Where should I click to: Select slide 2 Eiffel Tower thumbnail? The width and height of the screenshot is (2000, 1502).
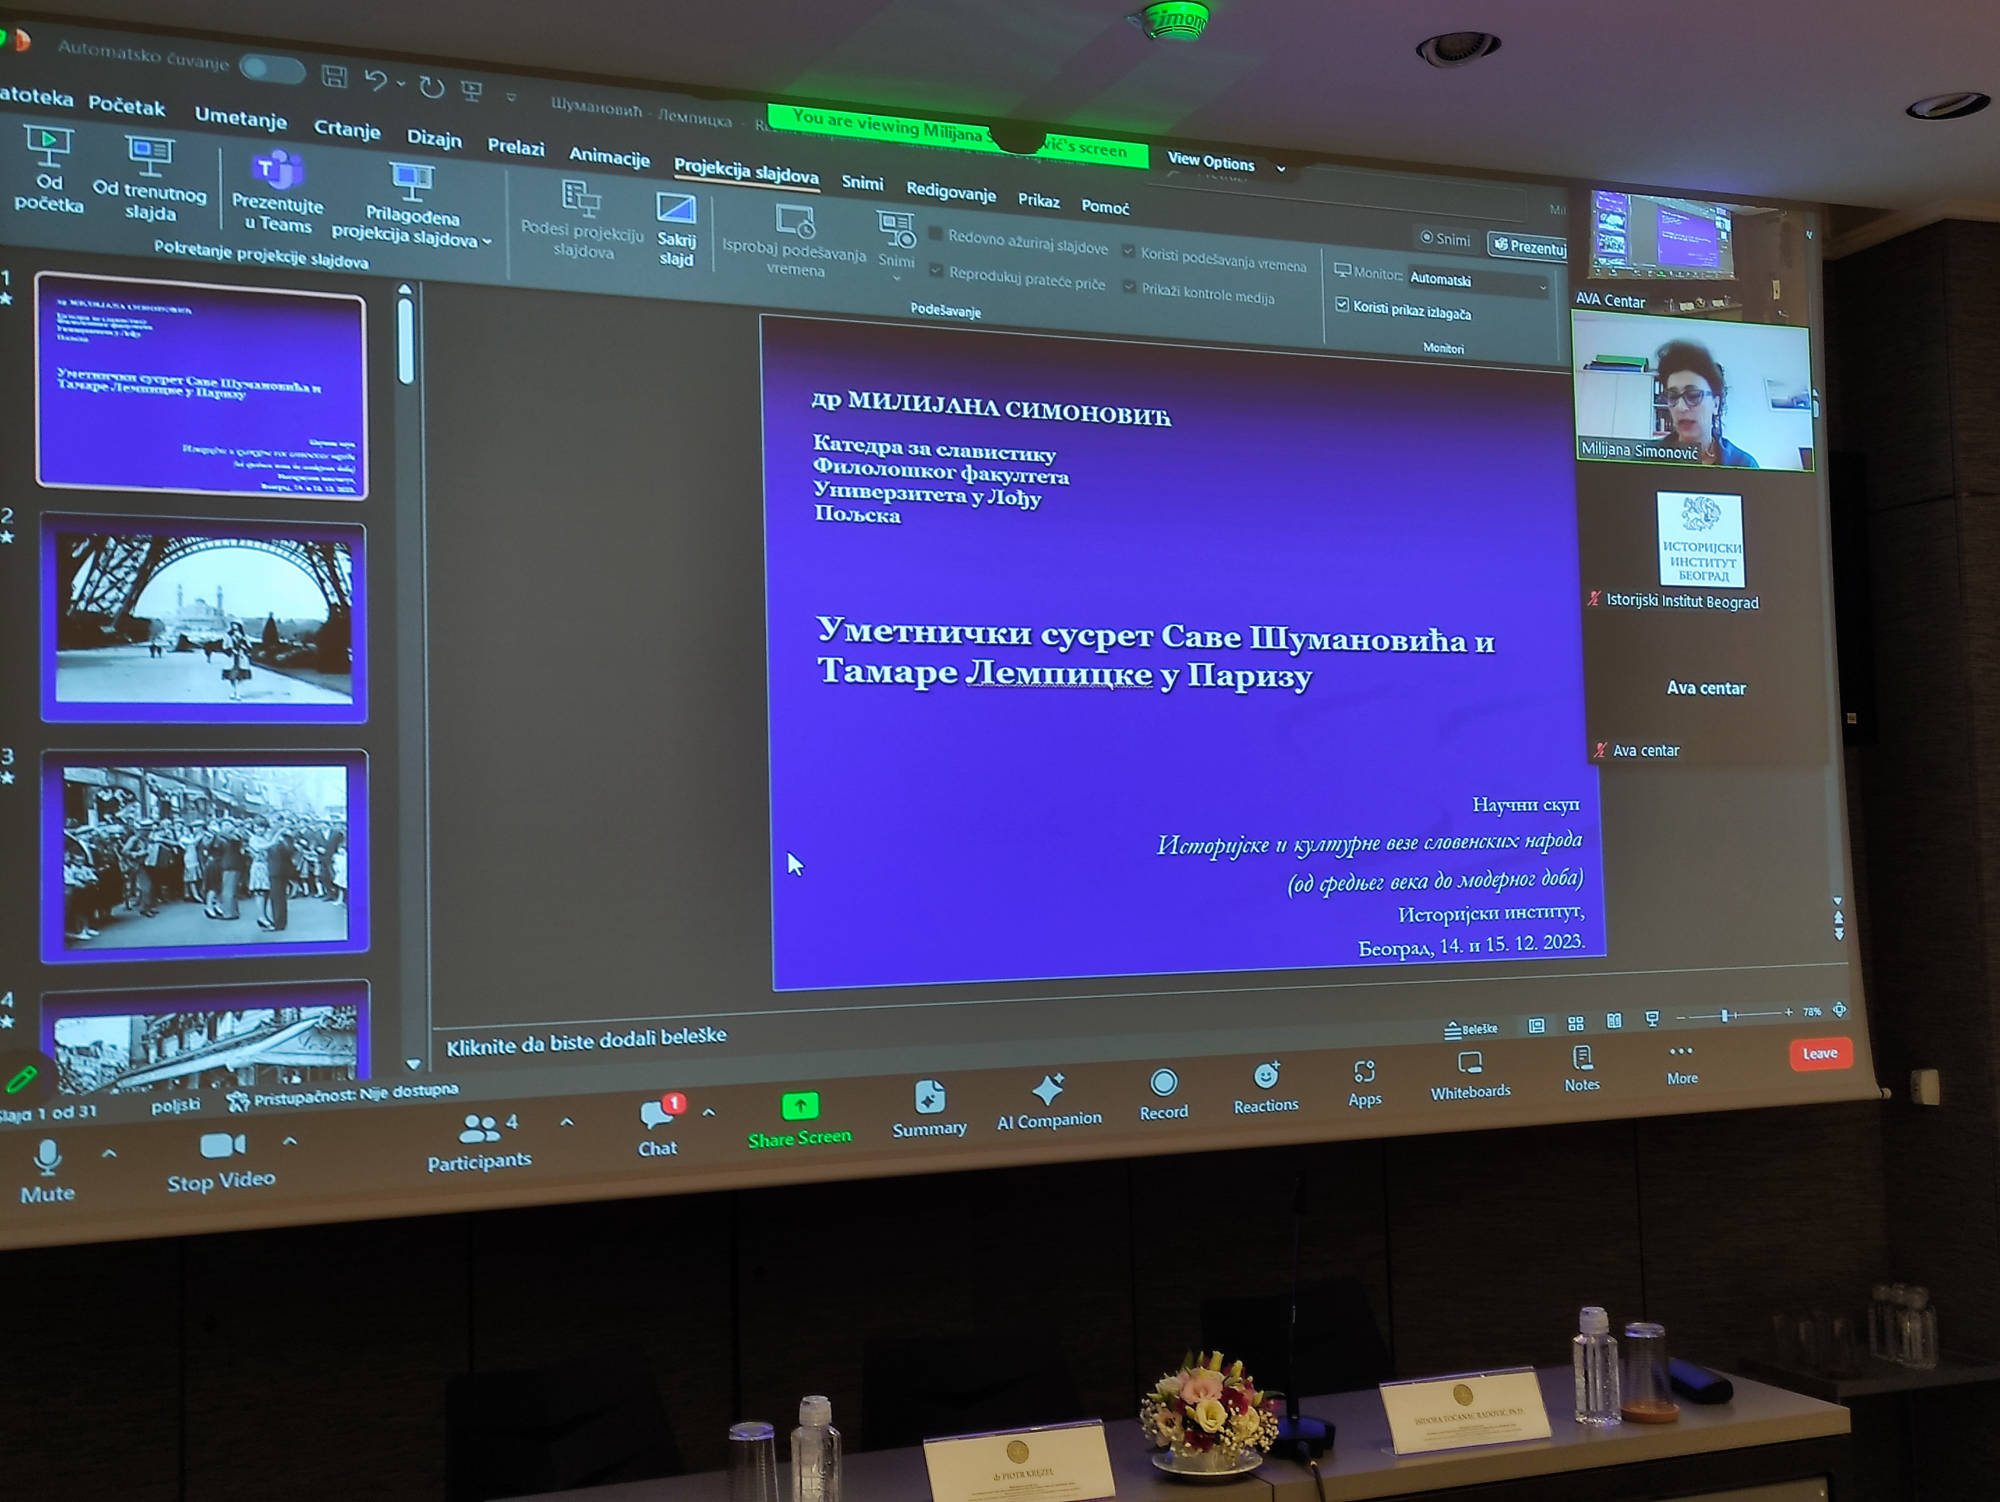pos(204,619)
